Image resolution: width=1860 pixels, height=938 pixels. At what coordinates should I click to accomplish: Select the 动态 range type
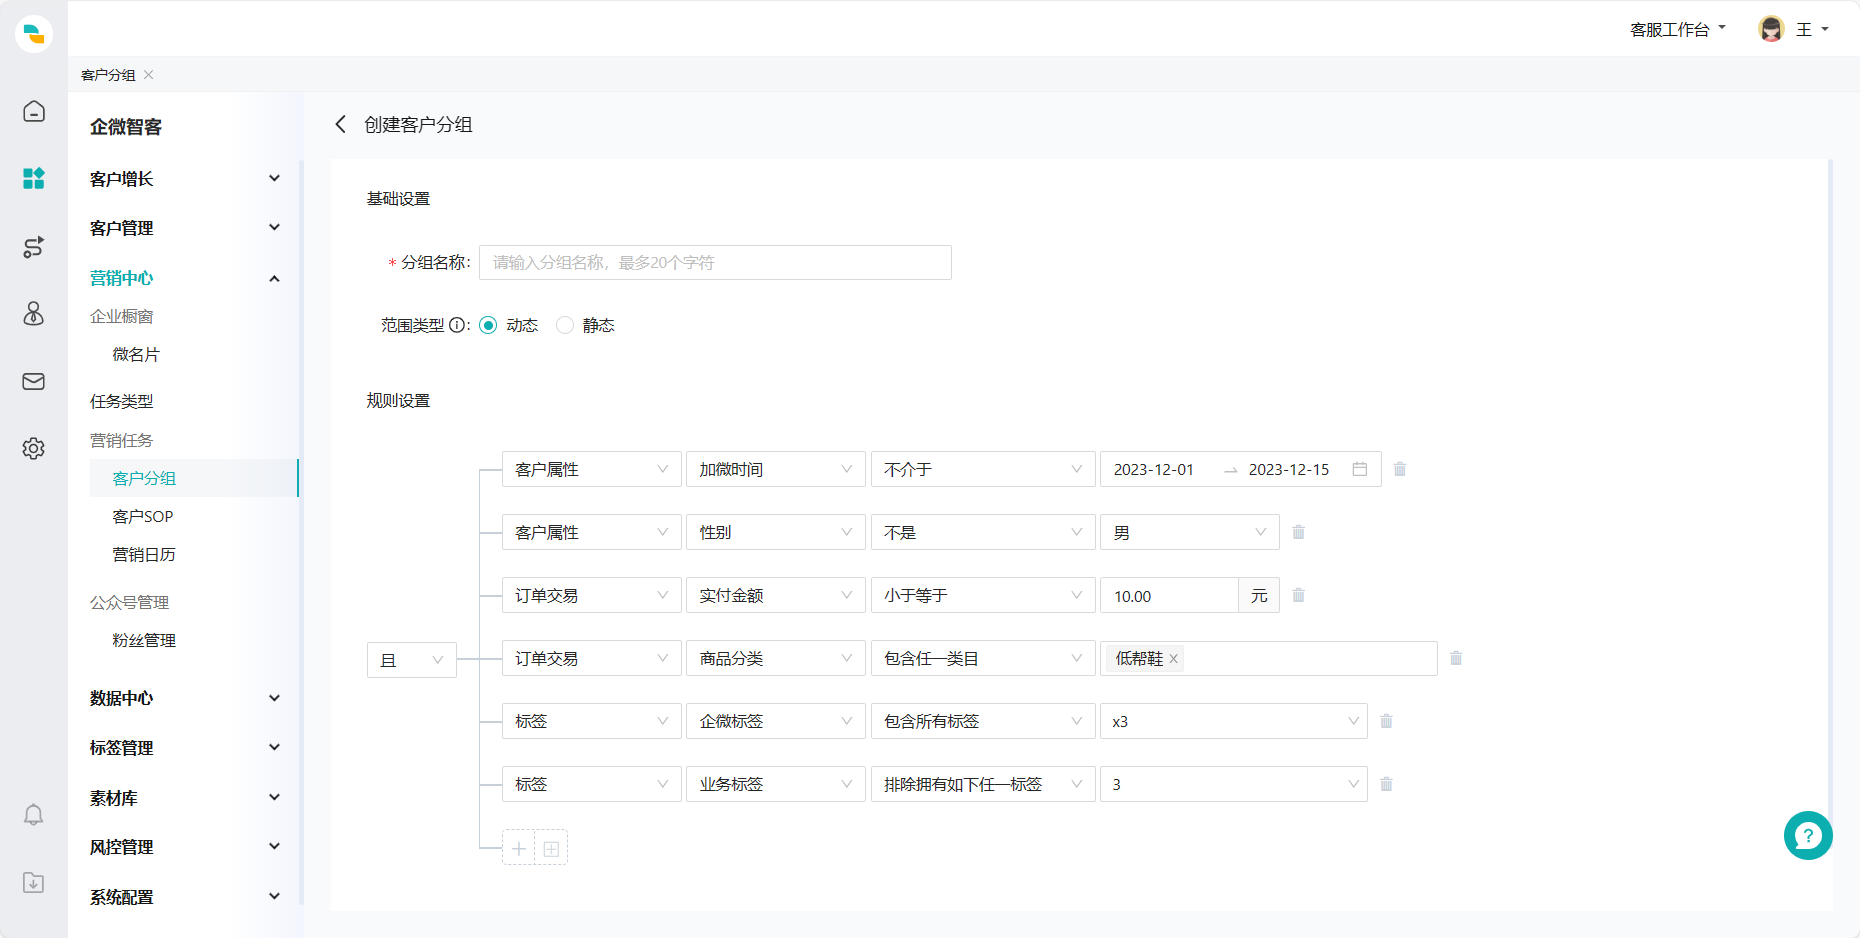click(488, 325)
